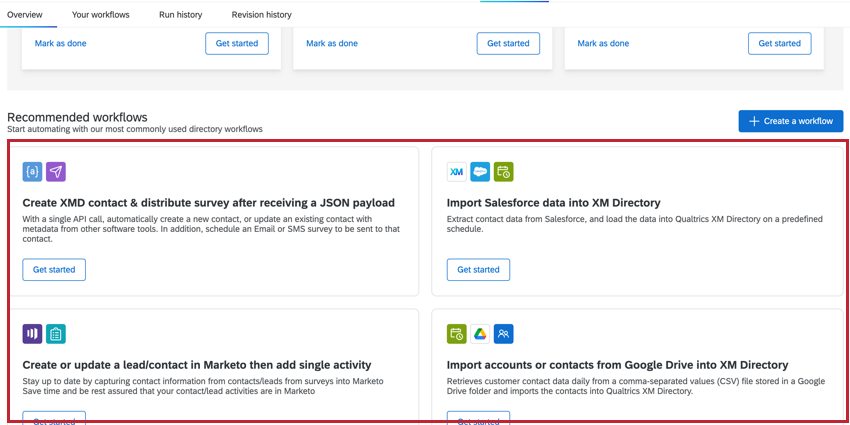Screen dimensions: 850x425
Task: Switch to the Overview tab
Action: coord(25,15)
